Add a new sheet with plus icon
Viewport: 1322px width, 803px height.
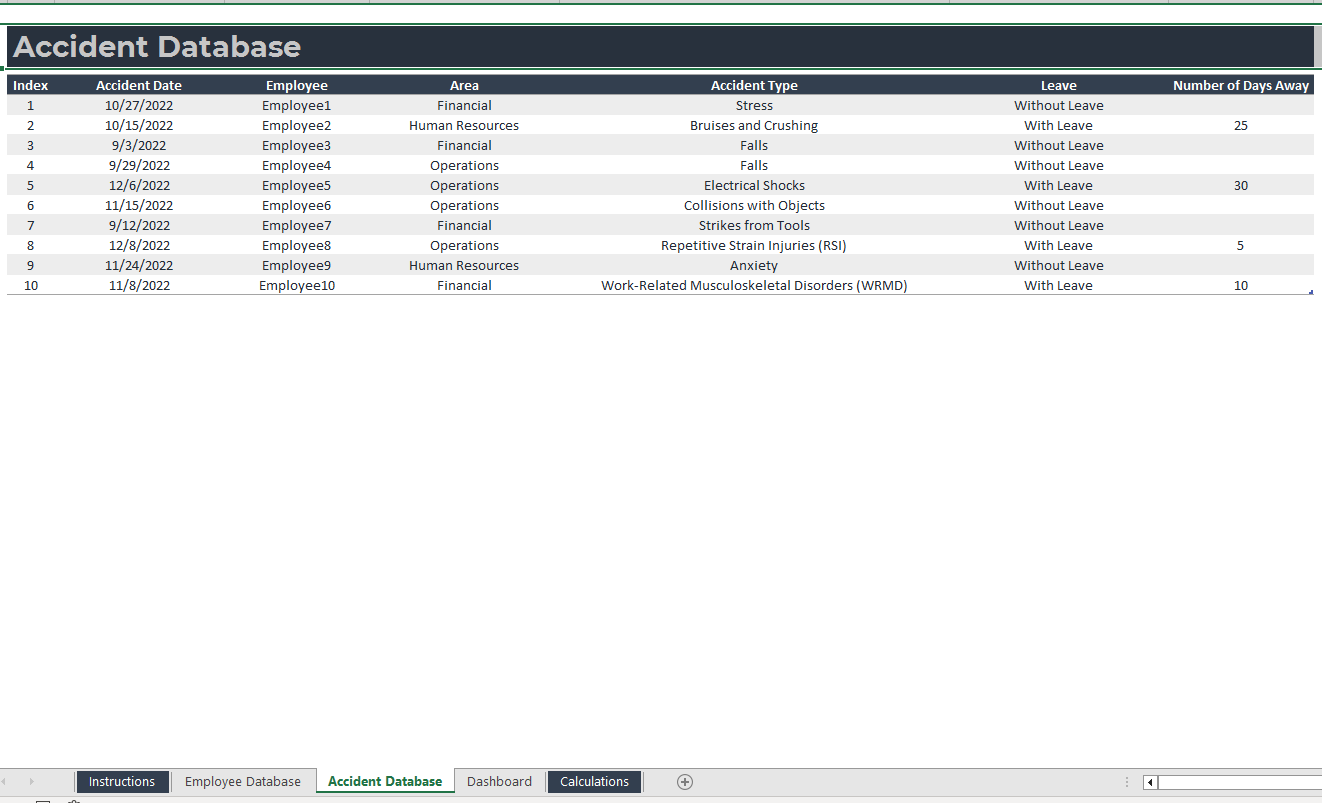point(685,782)
